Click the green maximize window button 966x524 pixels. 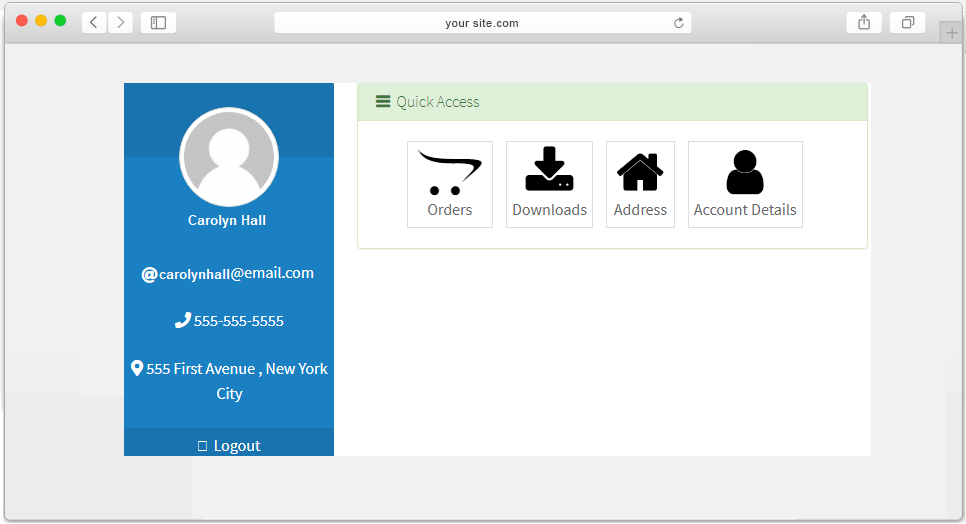[60, 20]
